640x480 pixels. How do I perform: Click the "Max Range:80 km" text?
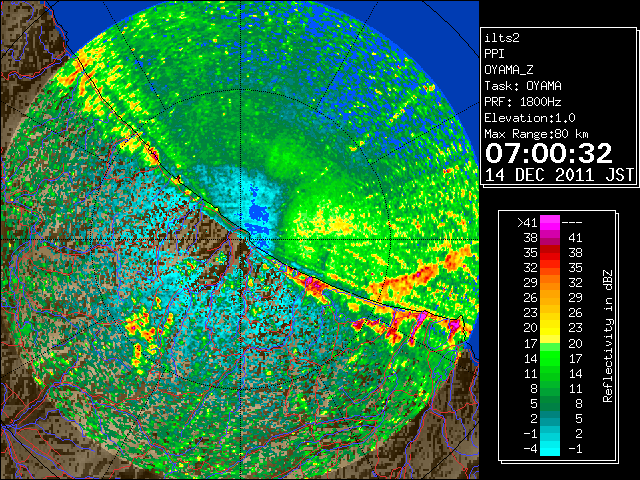pos(537,134)
